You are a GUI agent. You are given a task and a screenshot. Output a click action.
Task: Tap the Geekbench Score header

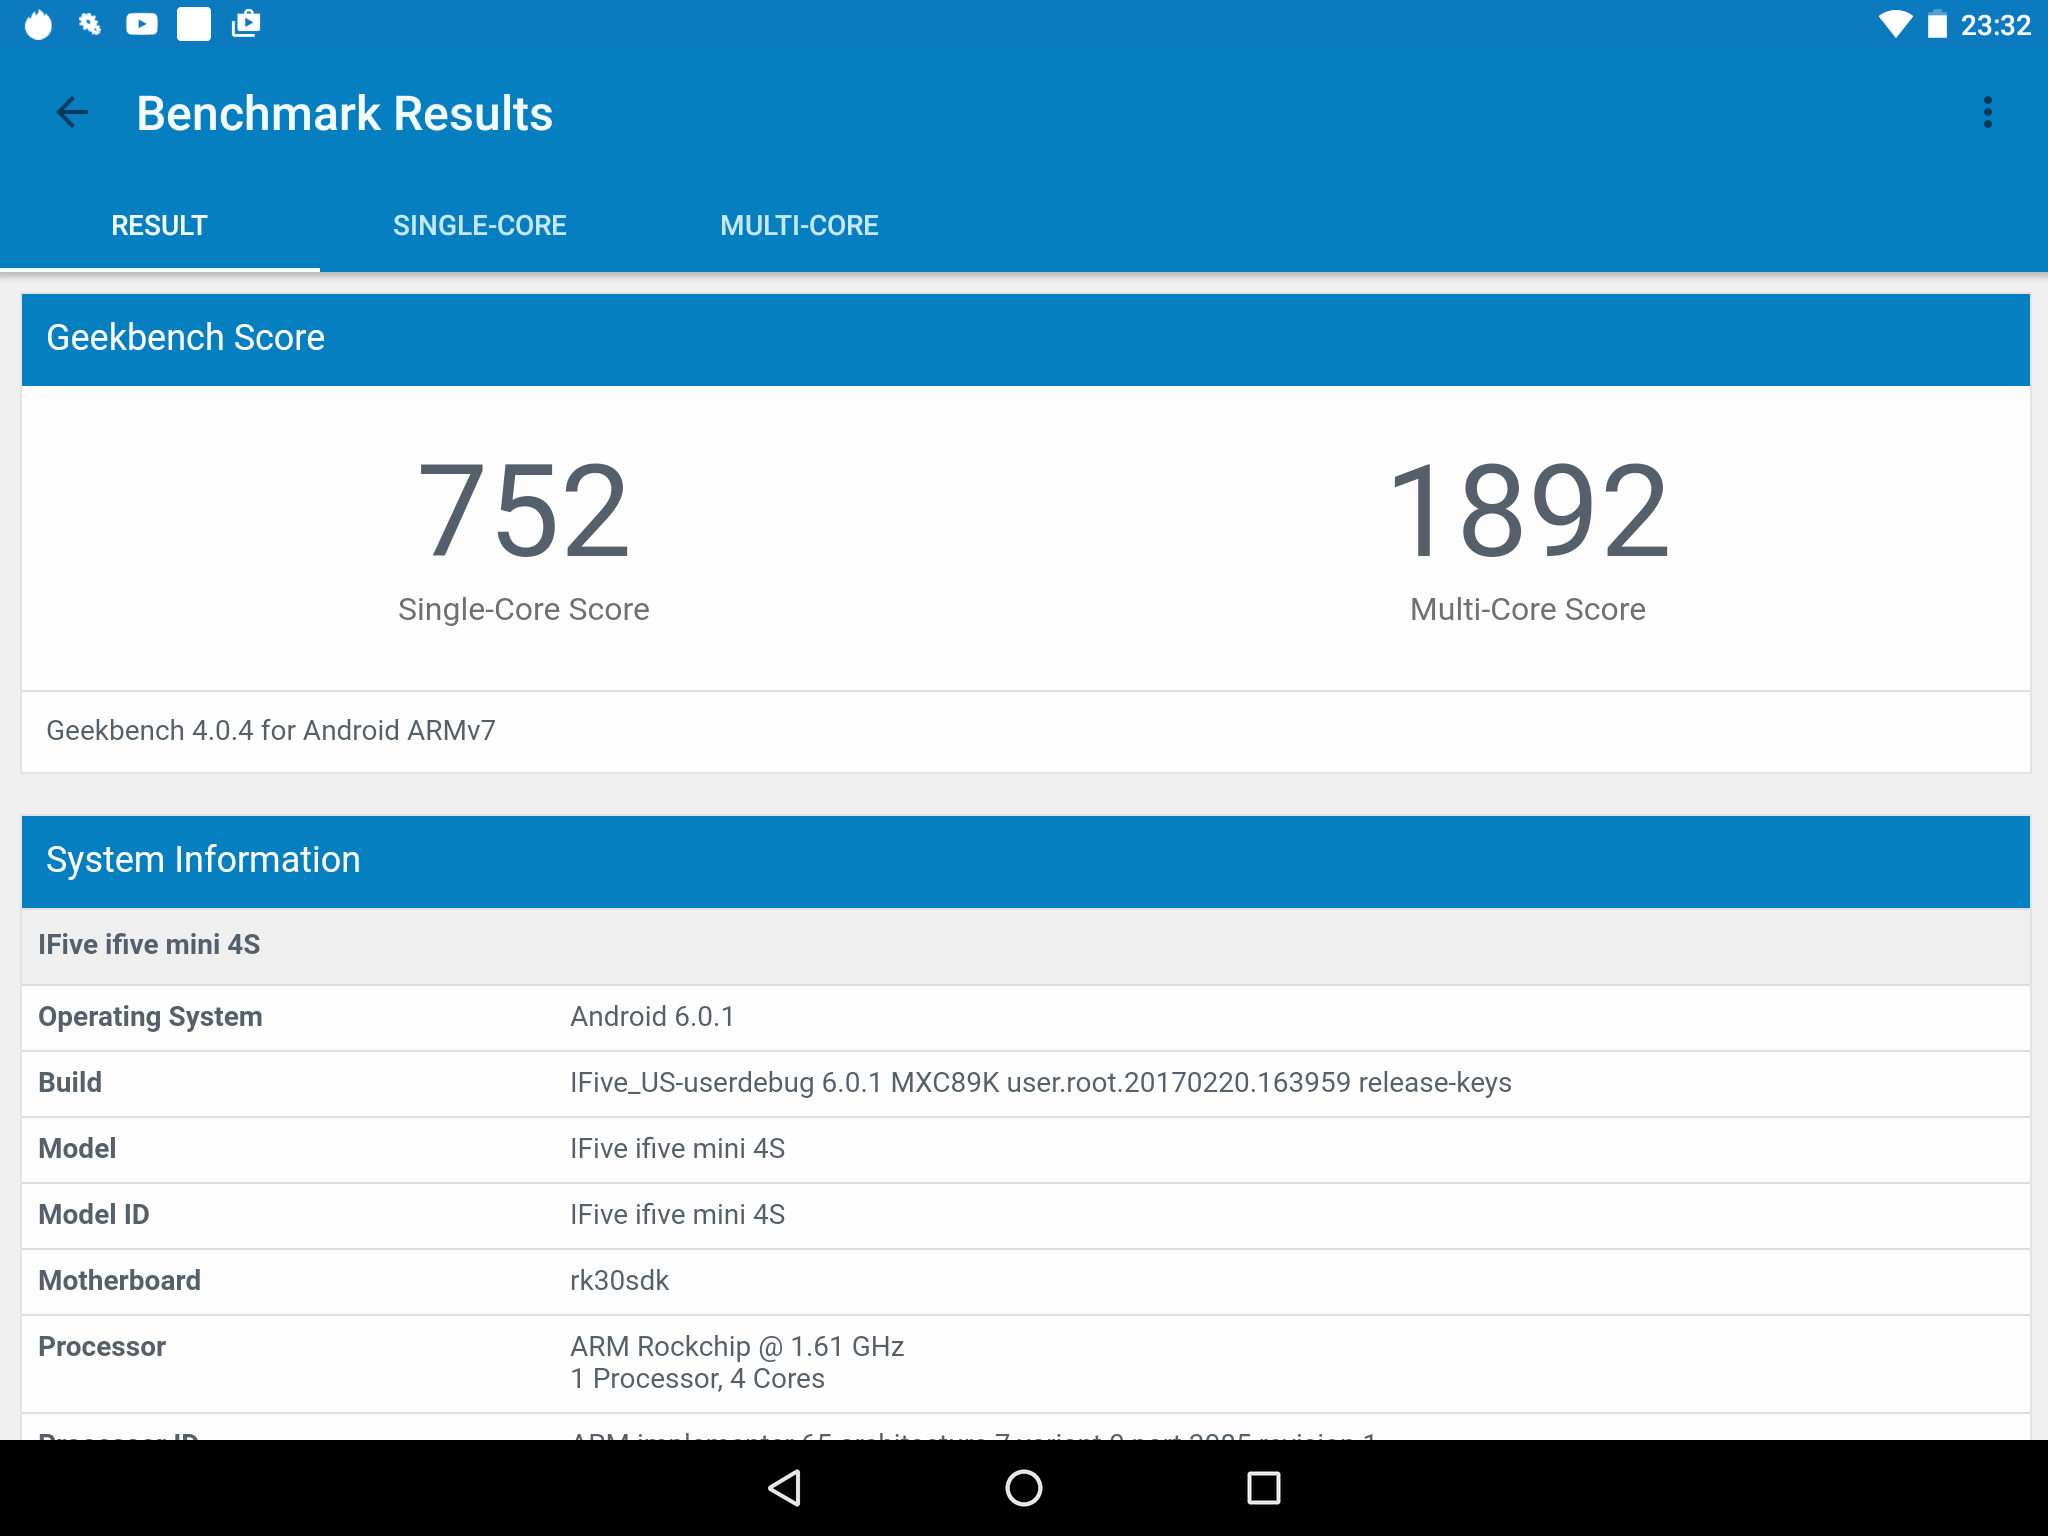pos(186,338)
